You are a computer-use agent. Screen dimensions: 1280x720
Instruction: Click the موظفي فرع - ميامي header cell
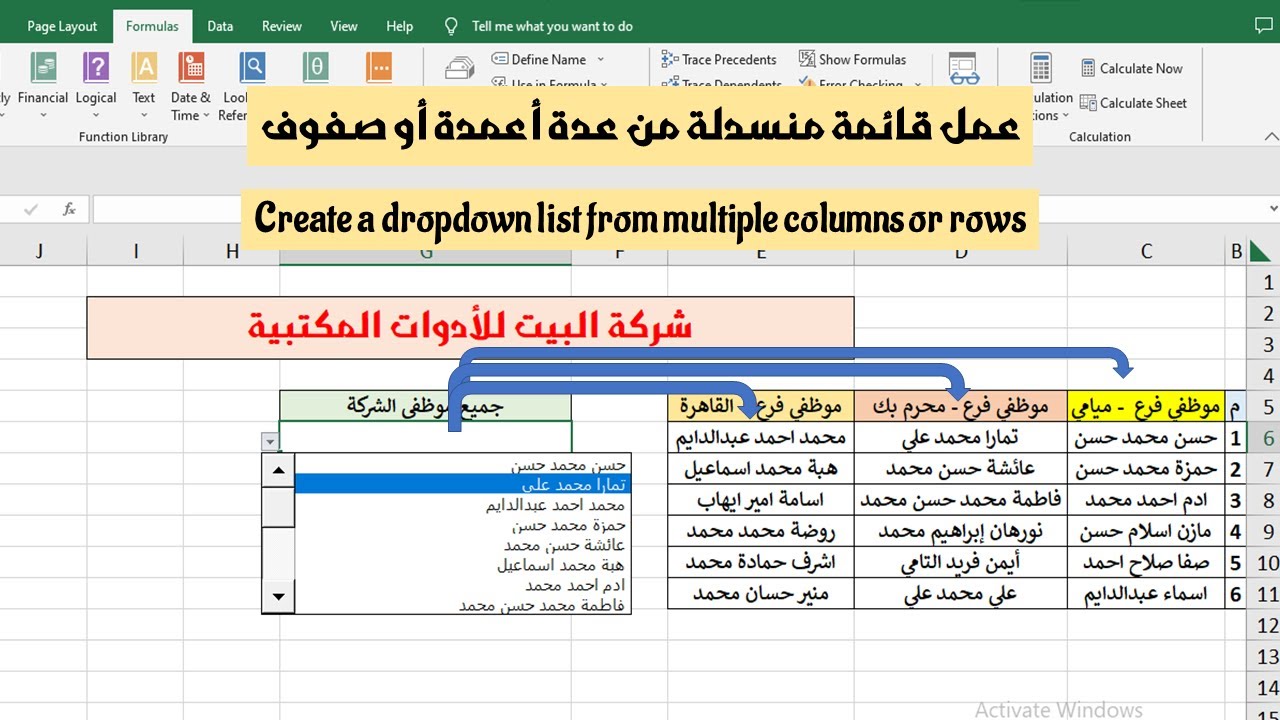coord(1146,406)
